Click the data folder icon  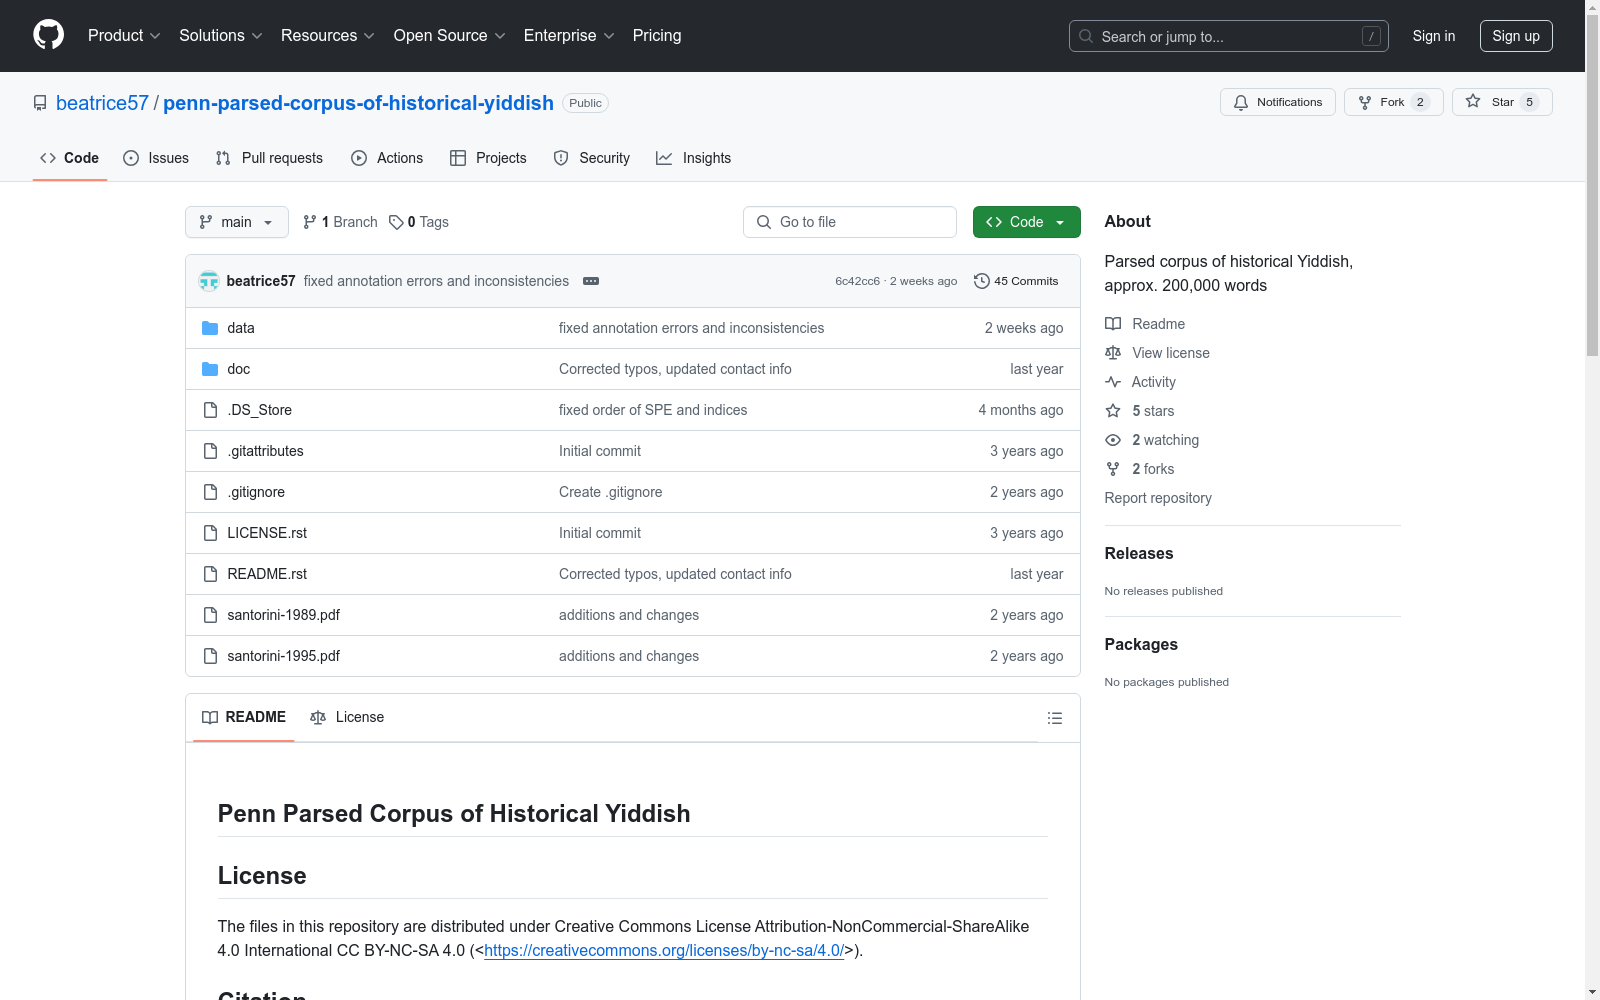click(210, 328)
